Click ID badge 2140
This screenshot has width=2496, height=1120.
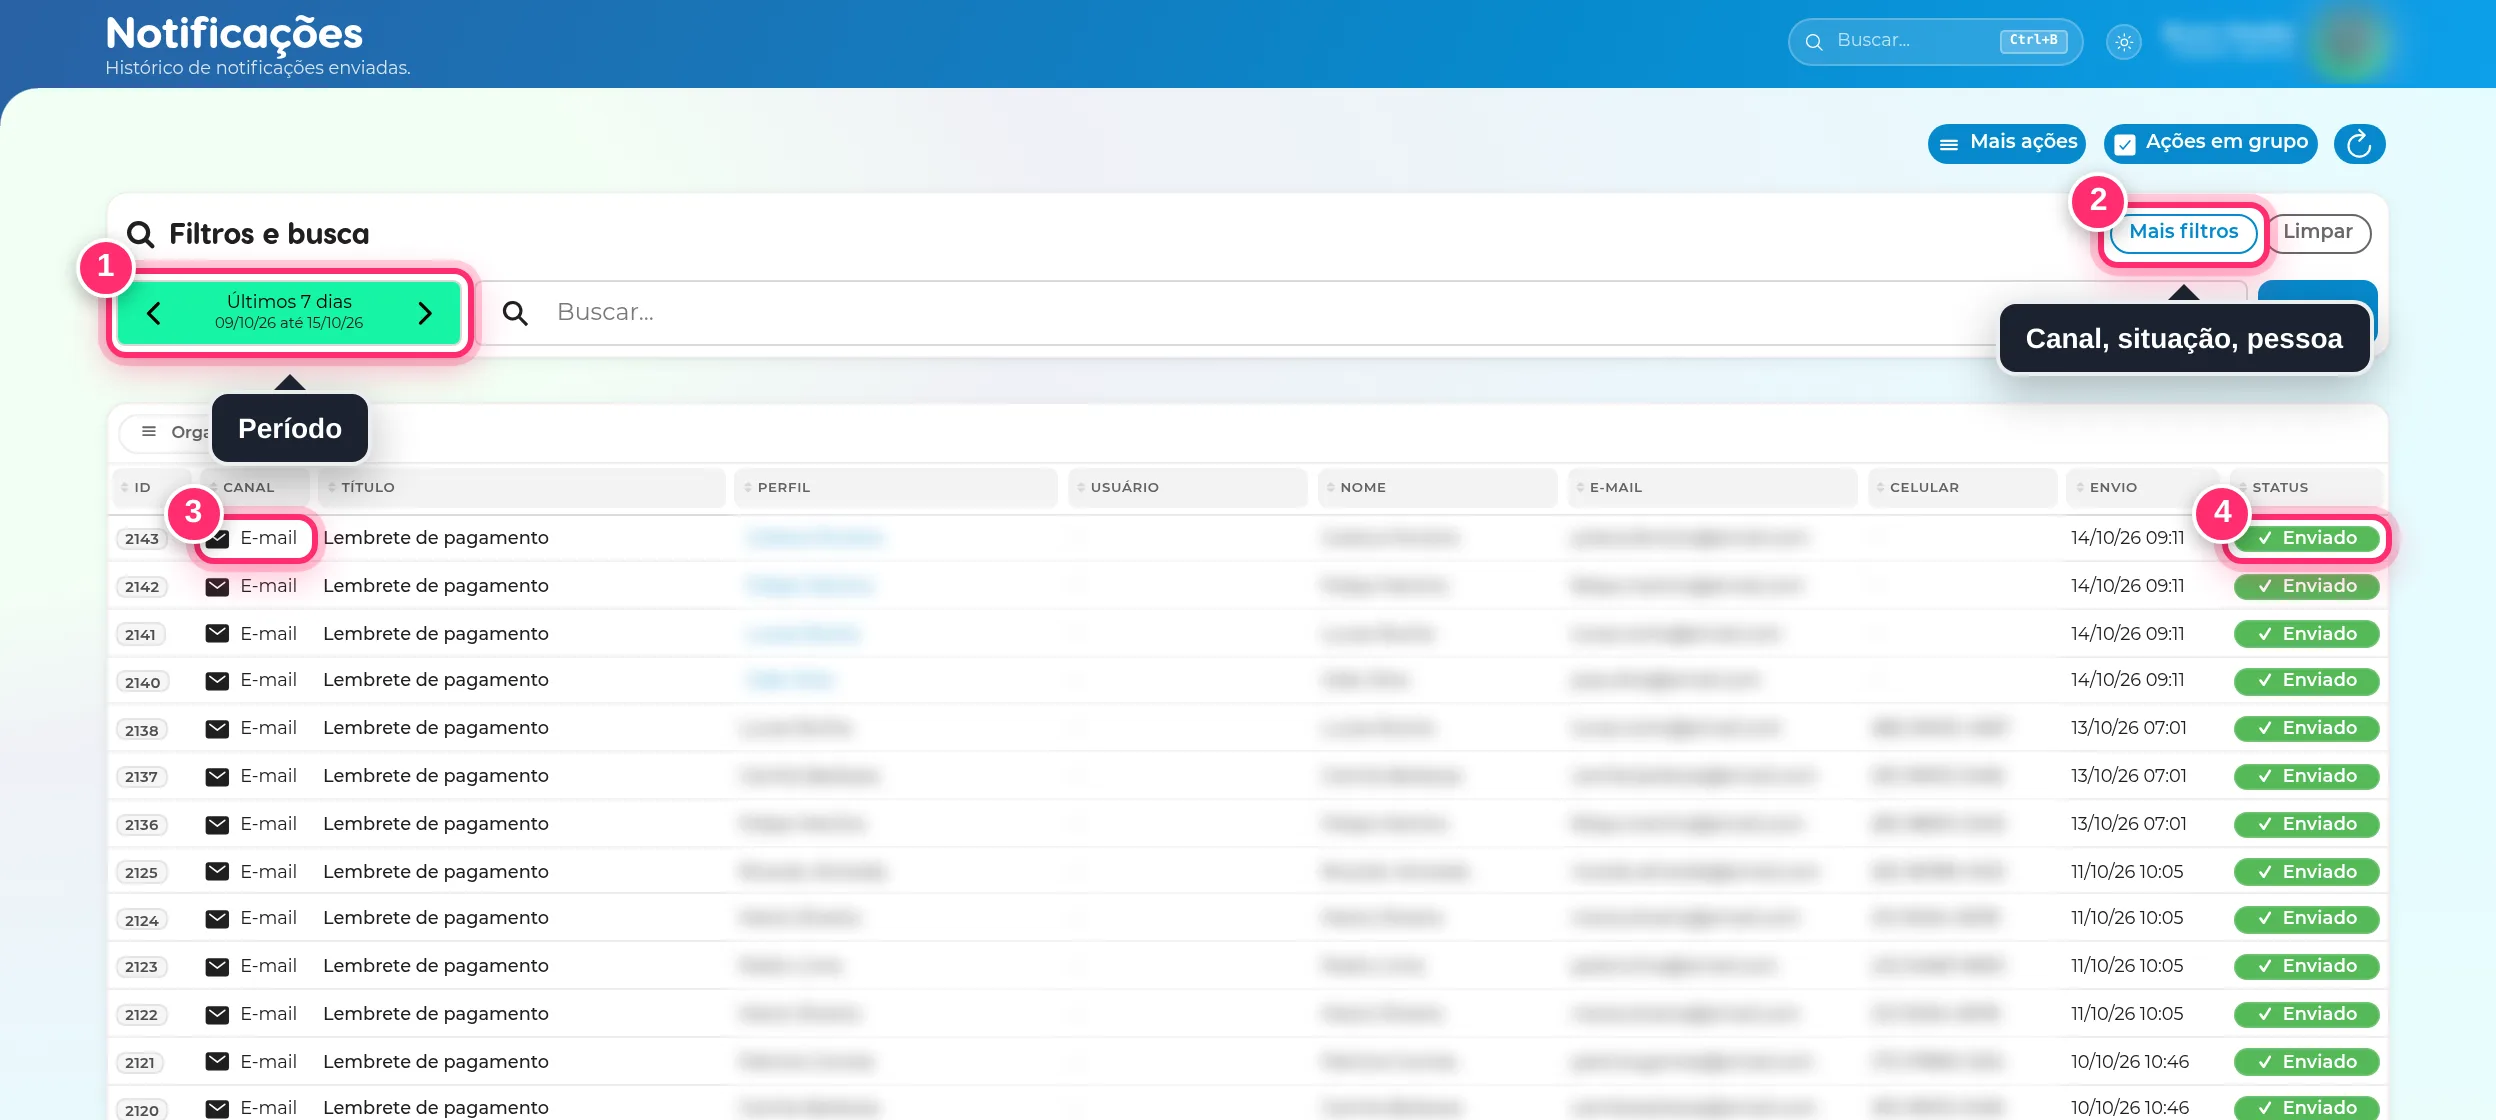tap(142, 683)
